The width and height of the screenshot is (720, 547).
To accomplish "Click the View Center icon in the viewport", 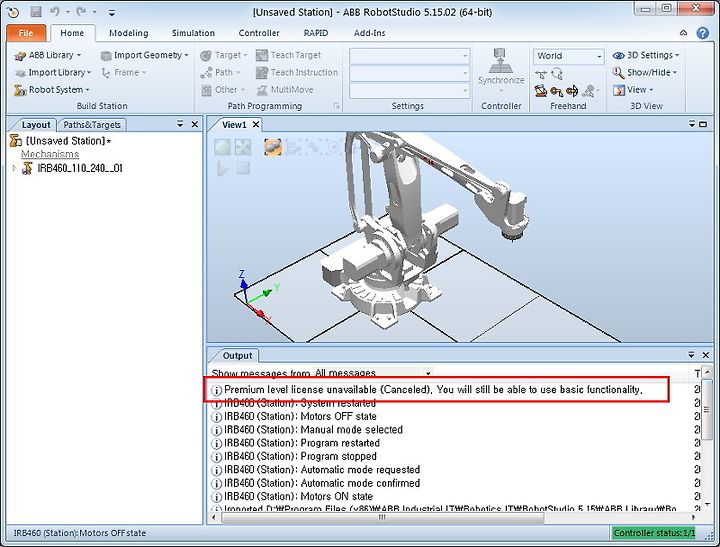I will click(x=242, y=147).
